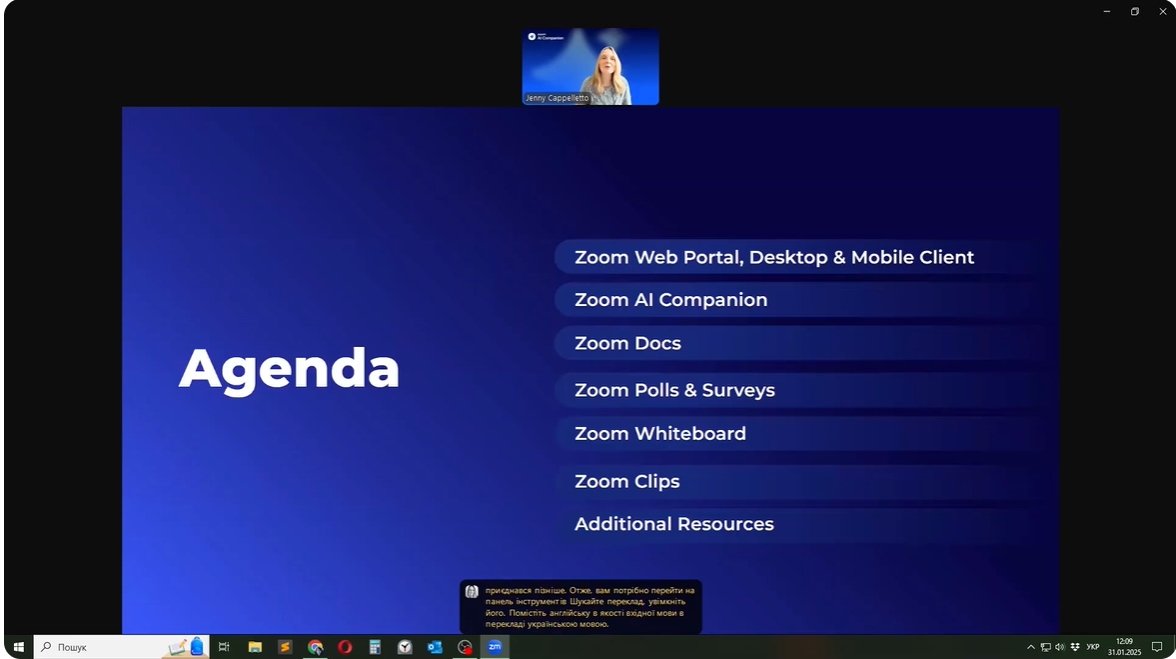This screenshot has width=1176, height=659.
Task: Switch to Zoom via its taskbar icon
Action: tap(495, 647)
